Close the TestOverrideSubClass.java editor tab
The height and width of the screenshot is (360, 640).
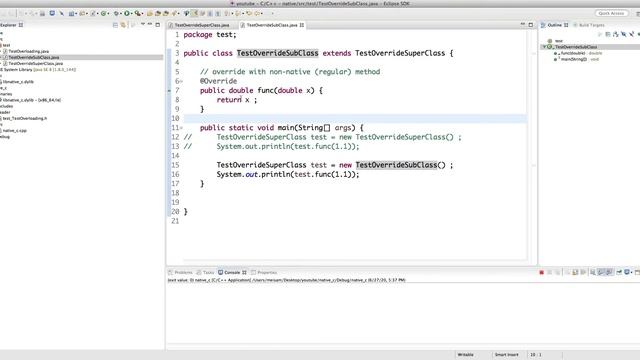point(302,25)
